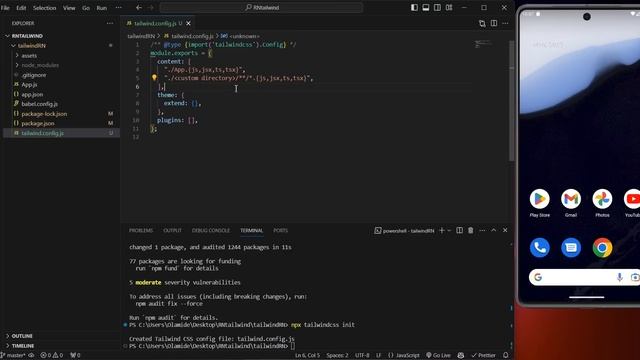
Task: Create a new terminal with plus
Action: pos(442,231)
